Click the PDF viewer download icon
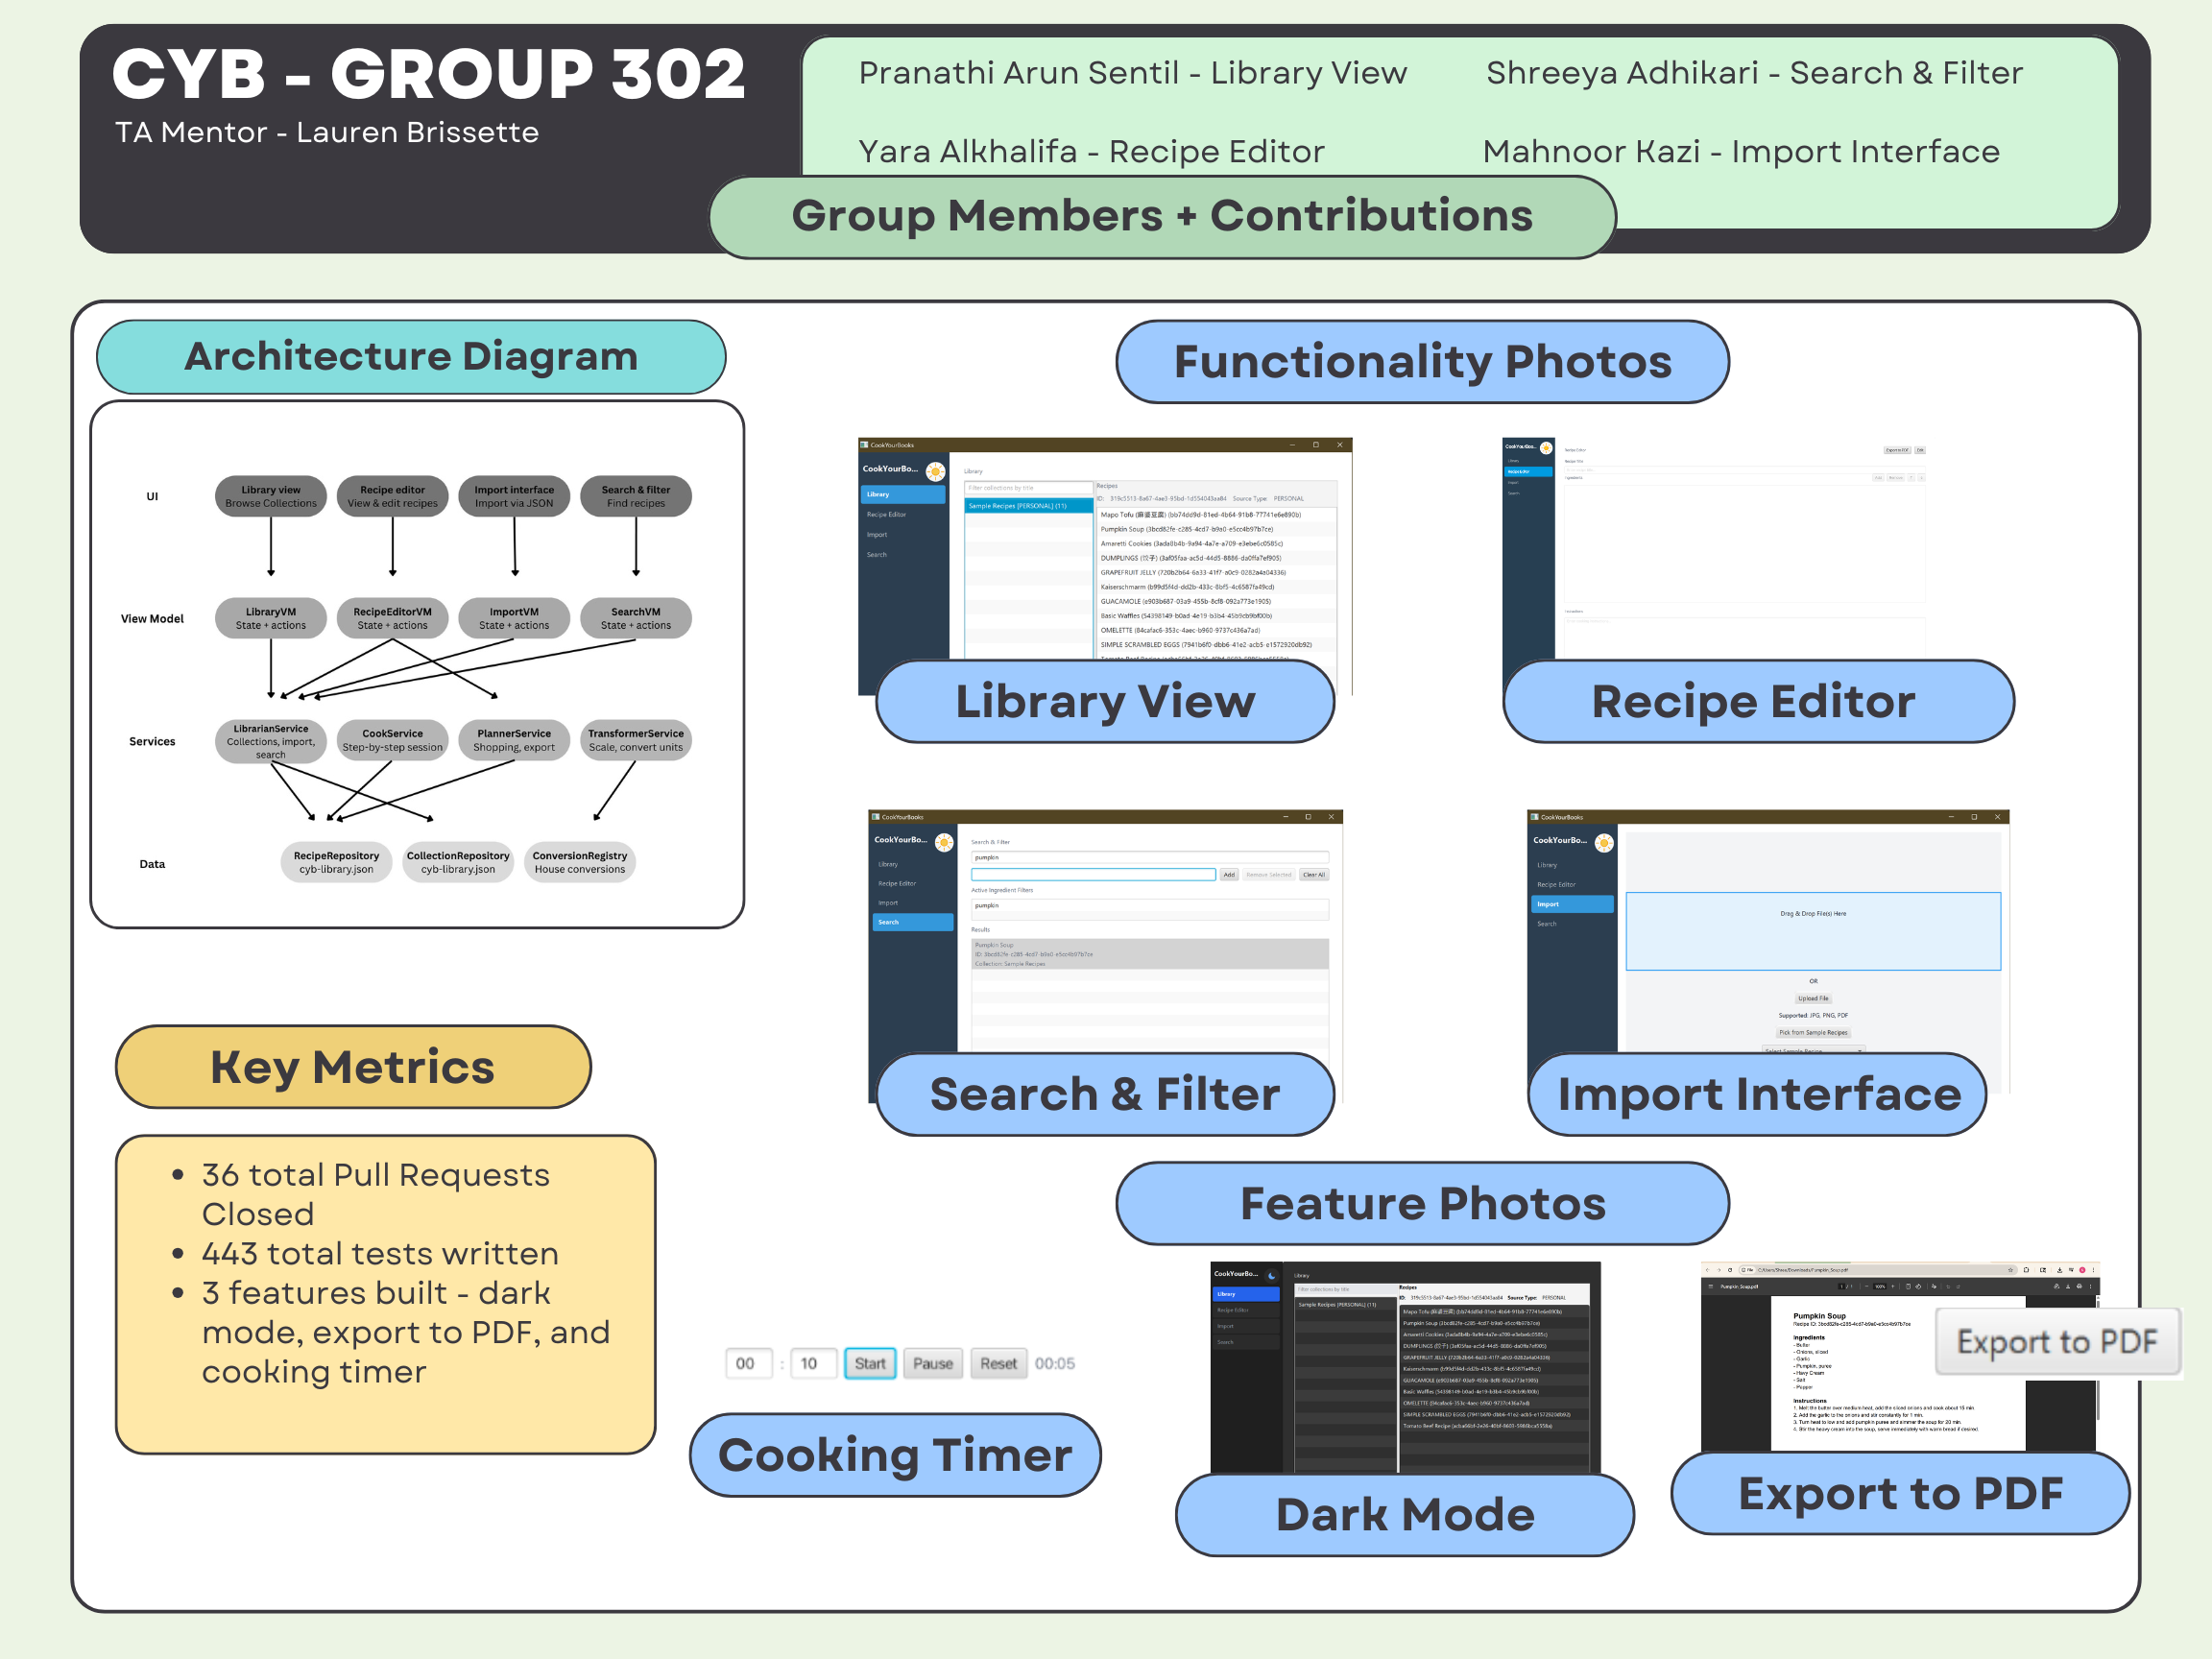 tap(2068, 1287)
